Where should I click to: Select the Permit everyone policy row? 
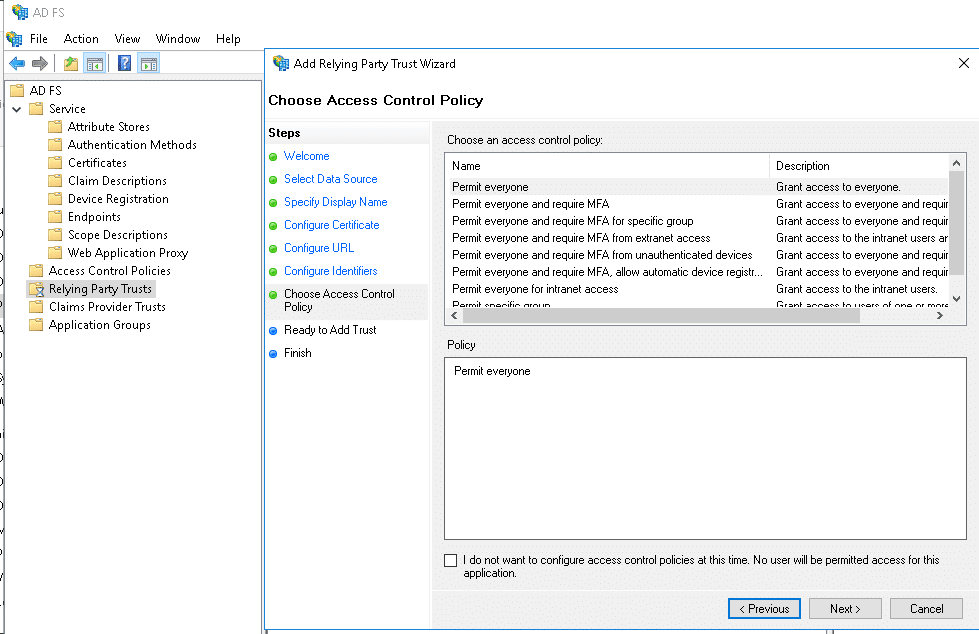tap(697, 187)
